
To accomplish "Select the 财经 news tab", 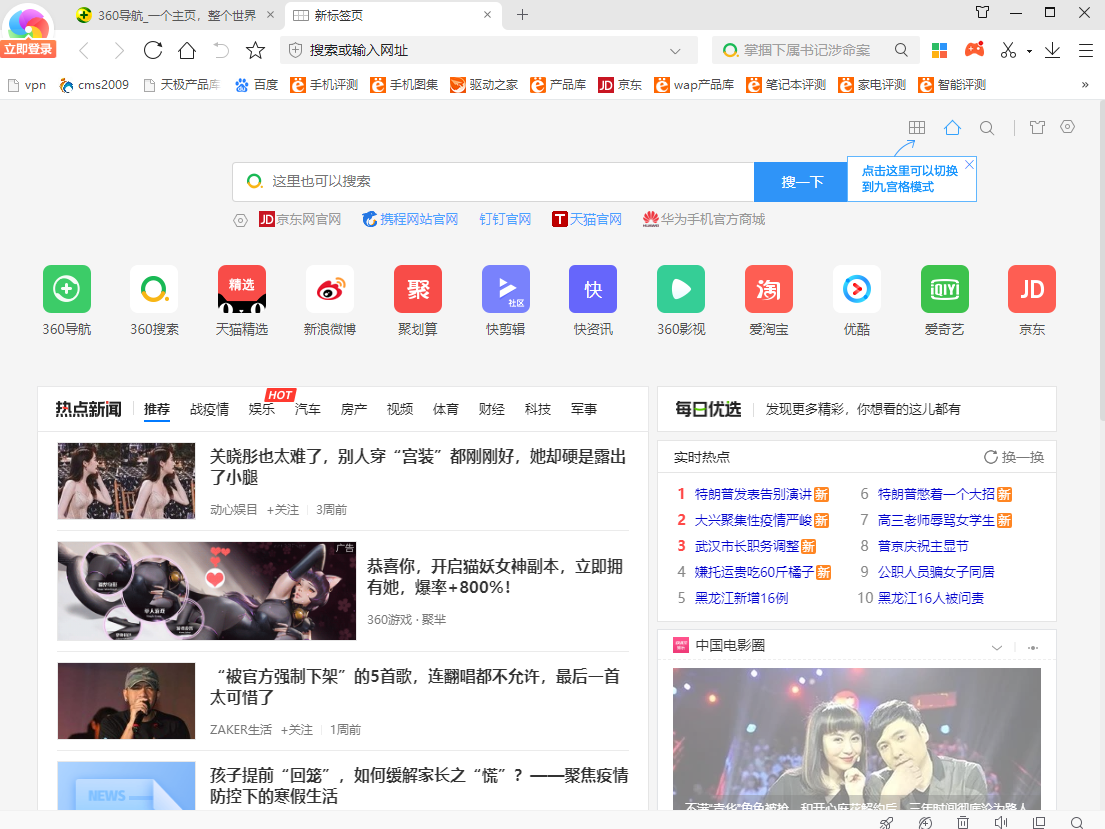I will (491, 409).
